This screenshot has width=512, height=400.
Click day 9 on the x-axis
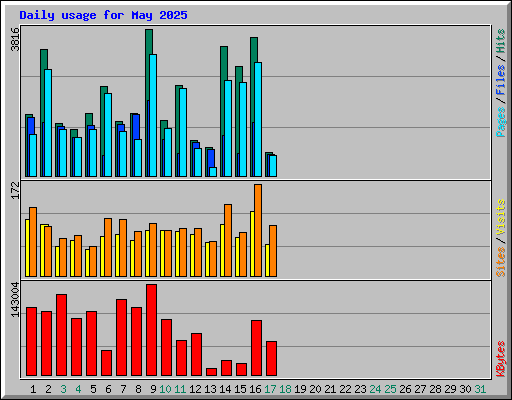153,389
